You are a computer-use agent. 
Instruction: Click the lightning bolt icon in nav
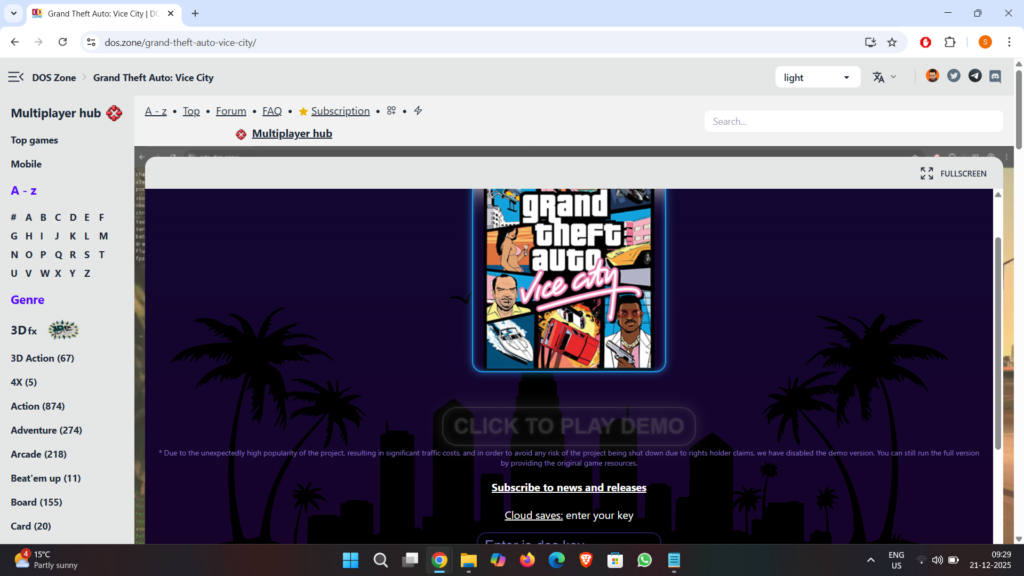[x=418, y=111]
